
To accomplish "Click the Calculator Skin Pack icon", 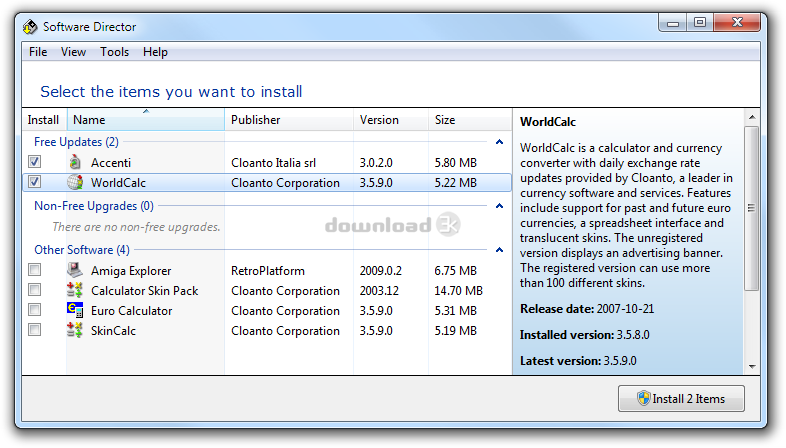I will pos(75,290).
